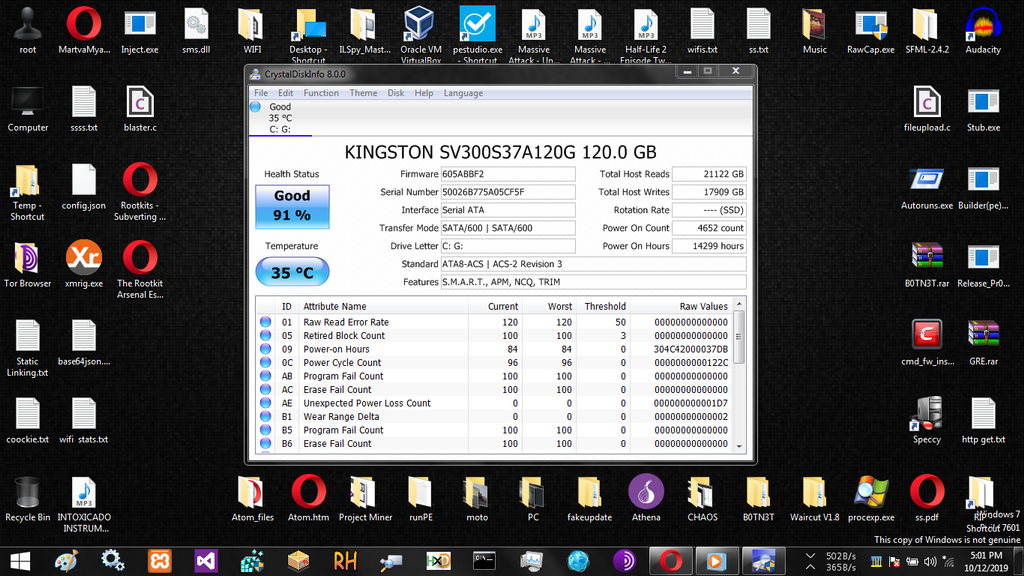
Task: Select the C: G: disk tab
Action: pyautogui.click(x=280, y=118)
